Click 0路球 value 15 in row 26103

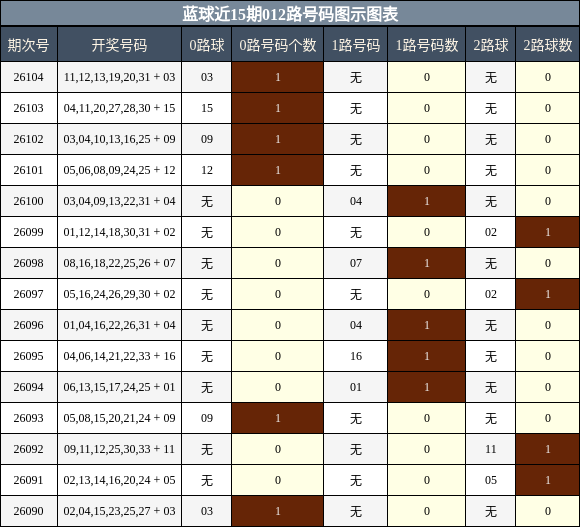point(207,108)
